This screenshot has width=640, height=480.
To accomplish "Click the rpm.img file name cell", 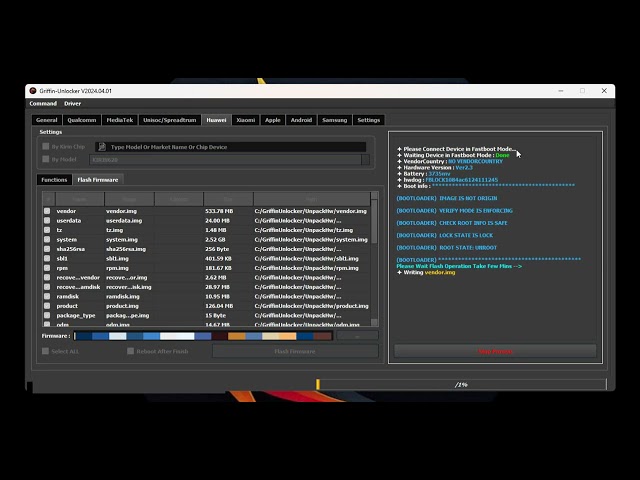I will point(117,268).
